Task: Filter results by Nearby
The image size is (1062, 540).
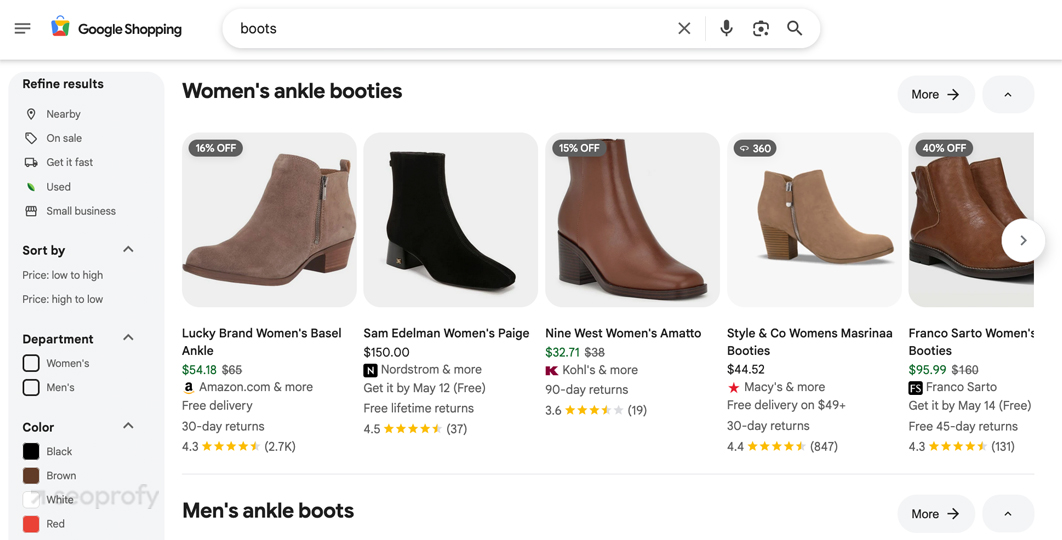Action: click(x=63, y=114)
